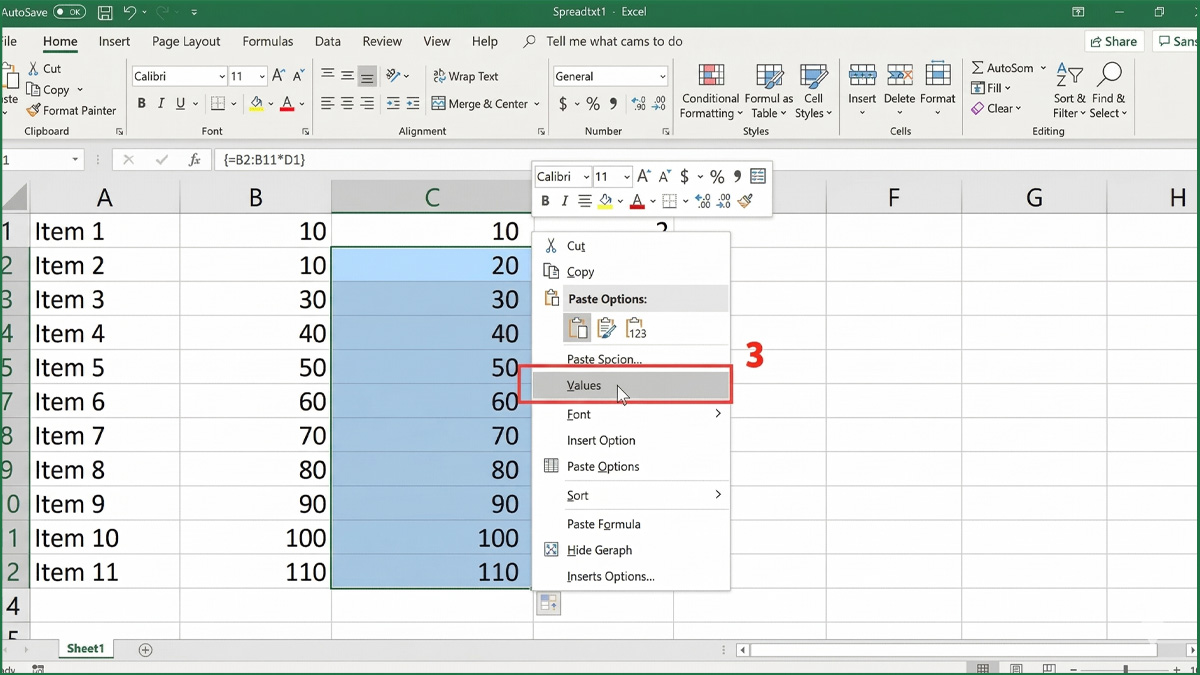
Task: Toggle the AutoSave switch
Action: 69,13
